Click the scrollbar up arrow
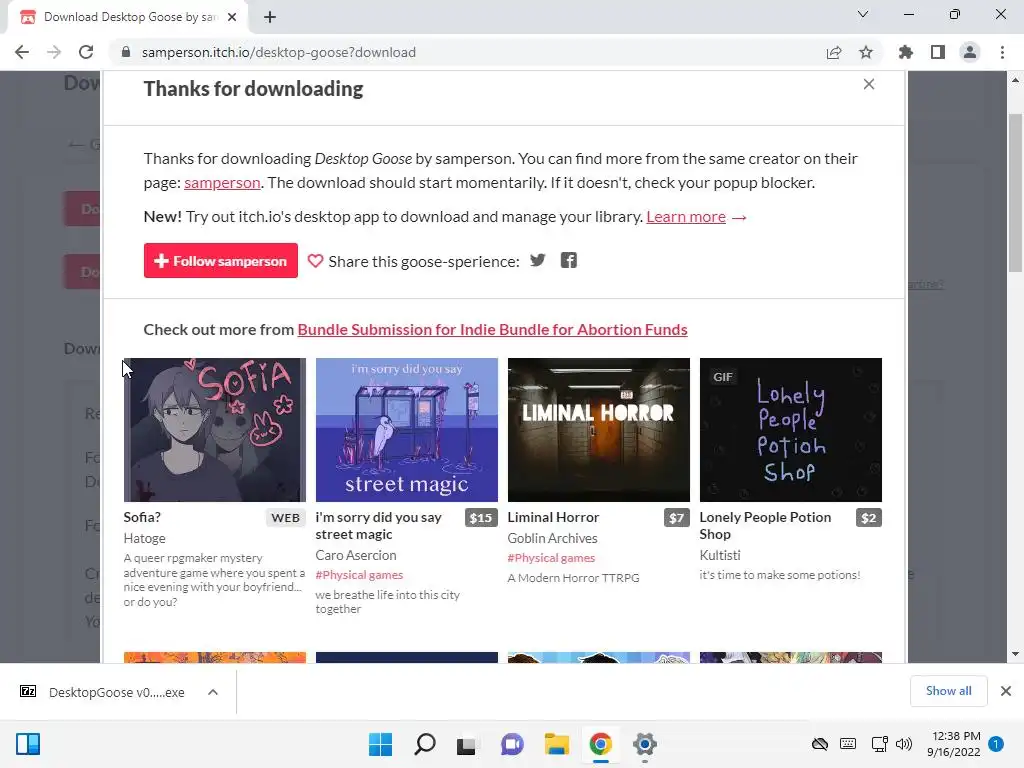Image resolution: width=1024 pixels, height=768 pixels. [x=1015, y=80]
